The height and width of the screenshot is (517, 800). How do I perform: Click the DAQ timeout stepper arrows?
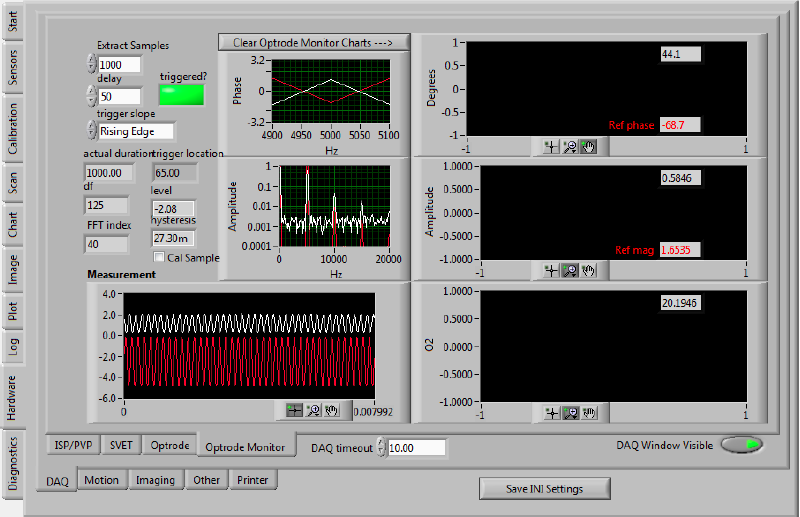[x=381, y=447]
